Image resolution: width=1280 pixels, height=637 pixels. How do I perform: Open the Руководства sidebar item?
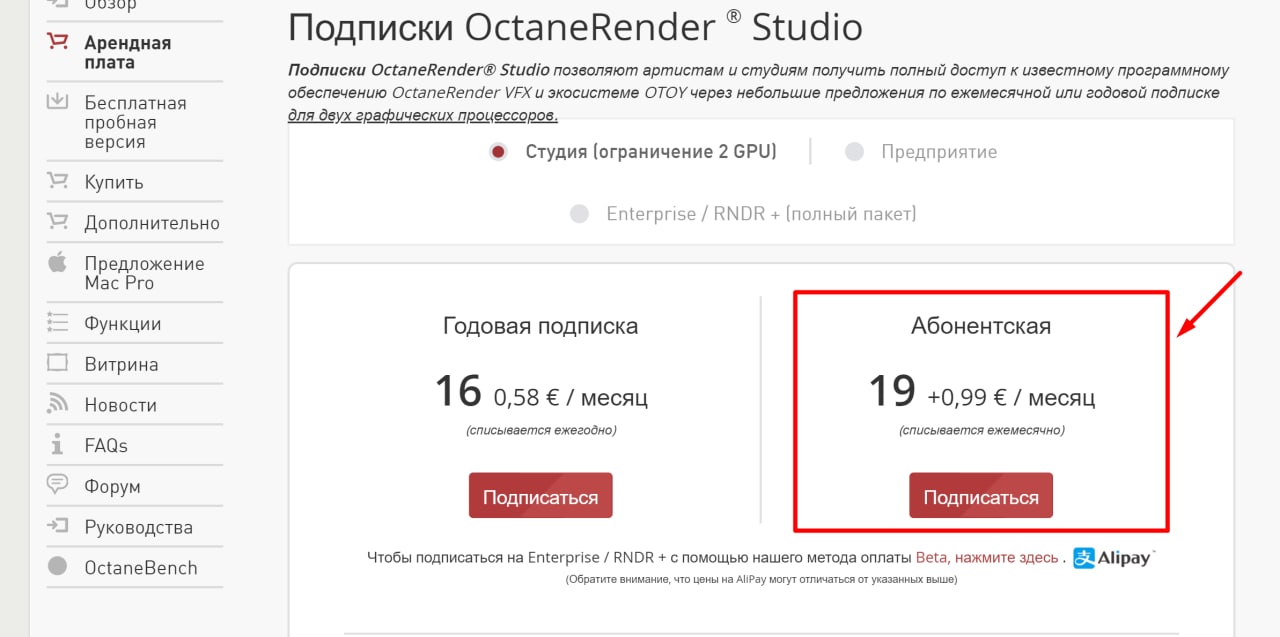coord(138,527)
